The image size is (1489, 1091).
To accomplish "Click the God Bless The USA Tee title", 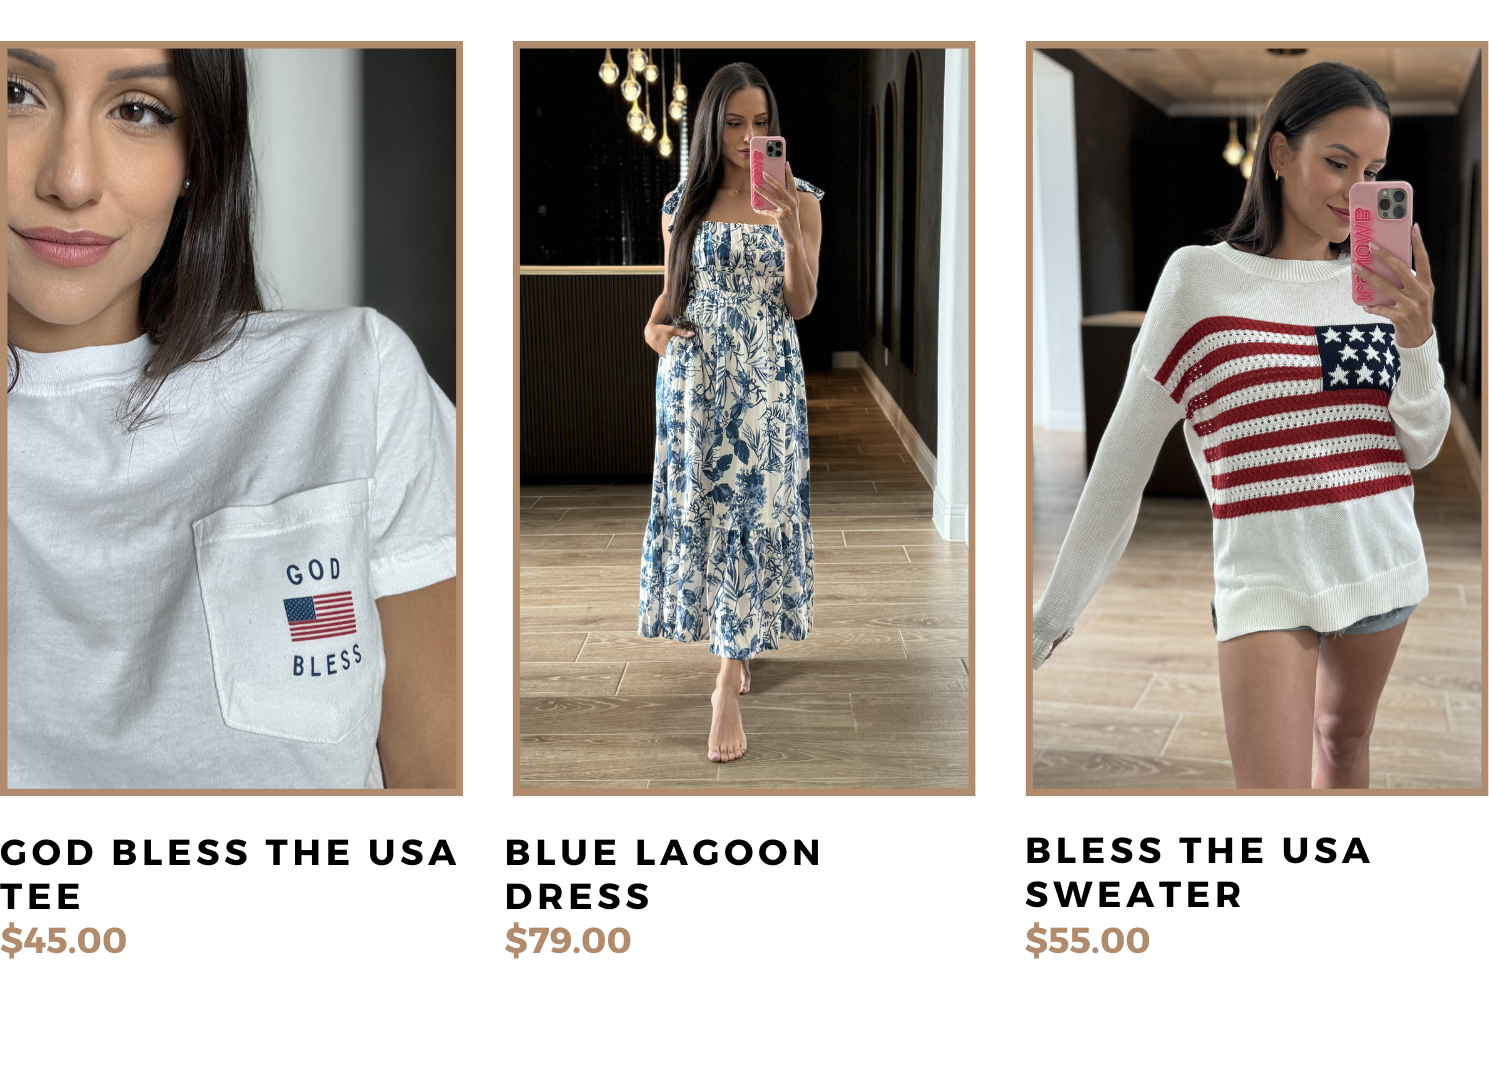I will pos(229,874).
